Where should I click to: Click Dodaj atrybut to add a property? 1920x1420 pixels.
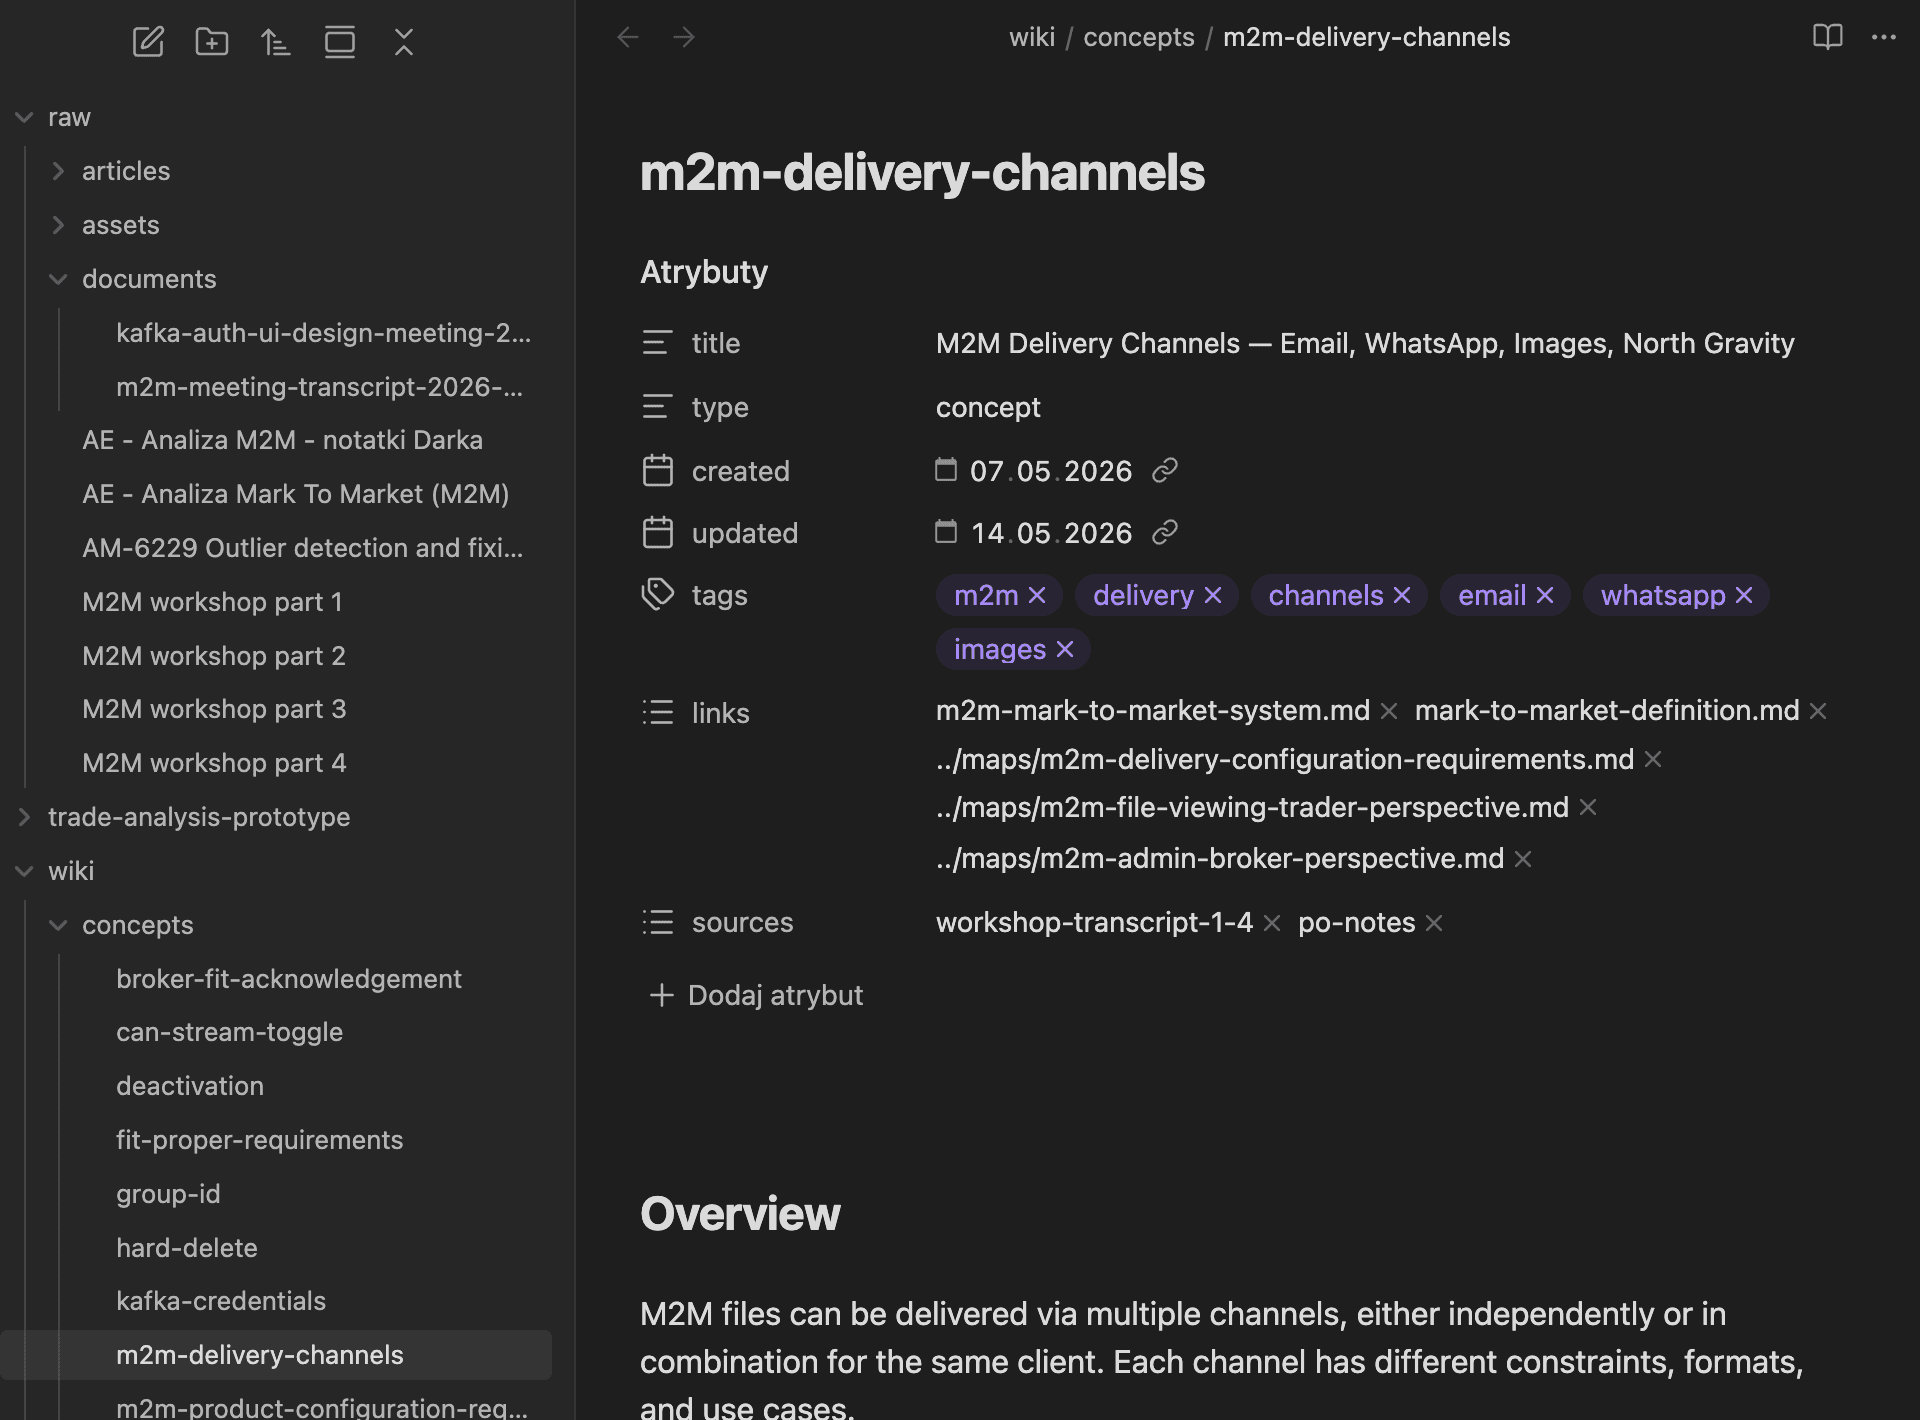click(756, 995)
